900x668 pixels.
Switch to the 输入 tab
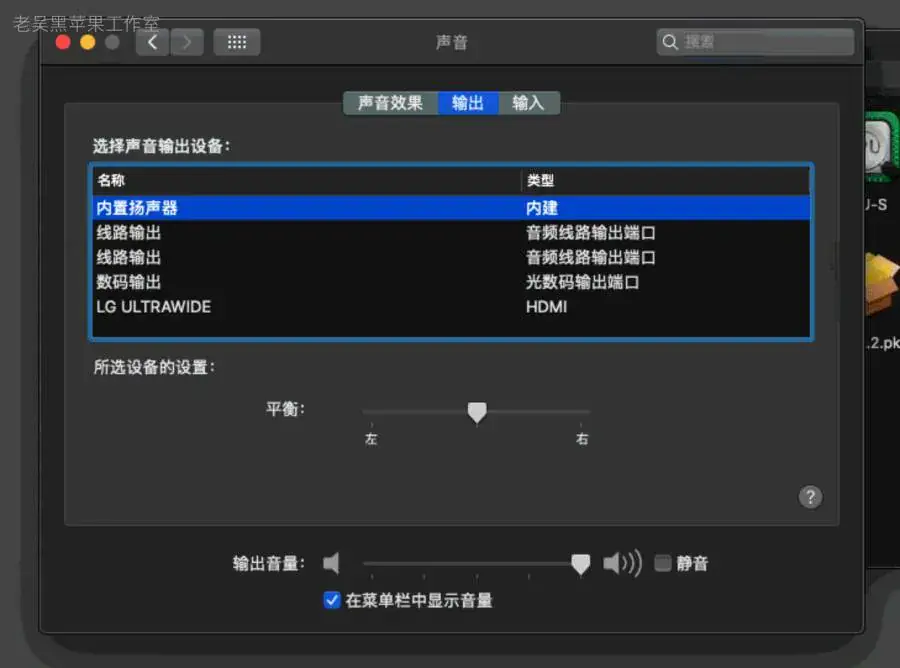click(x=529, y=103)
